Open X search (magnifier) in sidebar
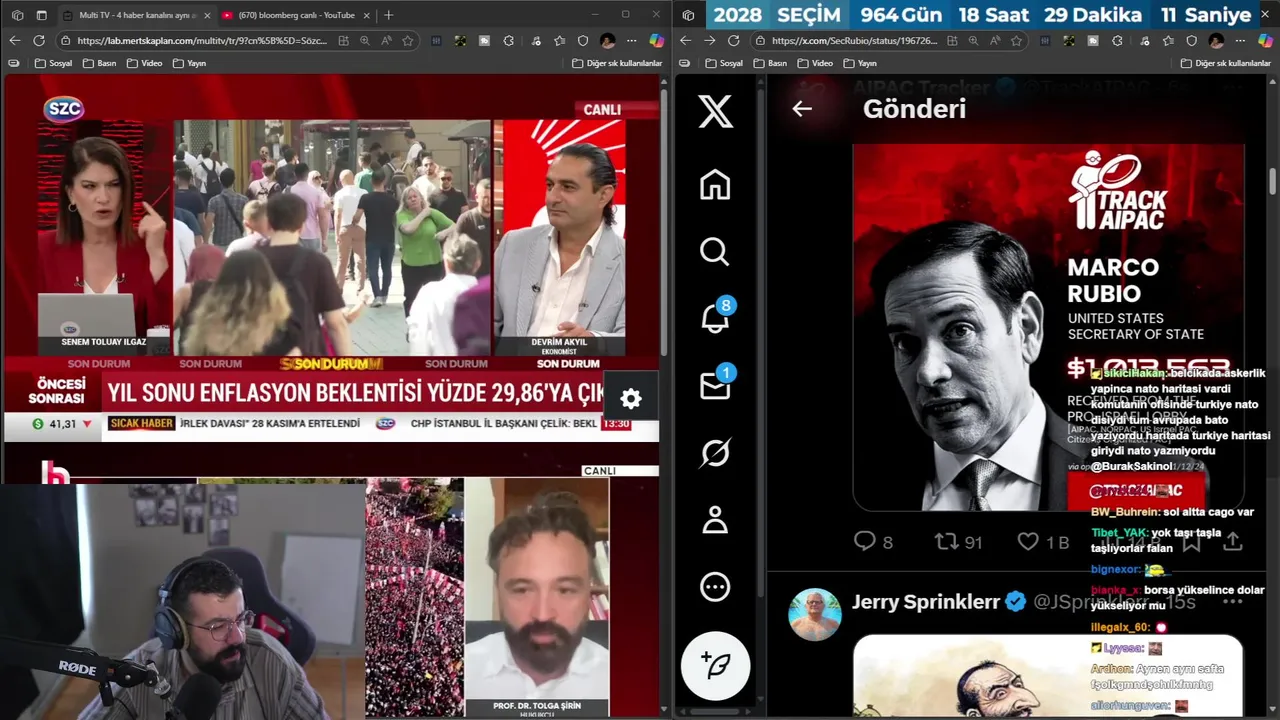This screenshot has height=720, width=1280. coord(715,251)
